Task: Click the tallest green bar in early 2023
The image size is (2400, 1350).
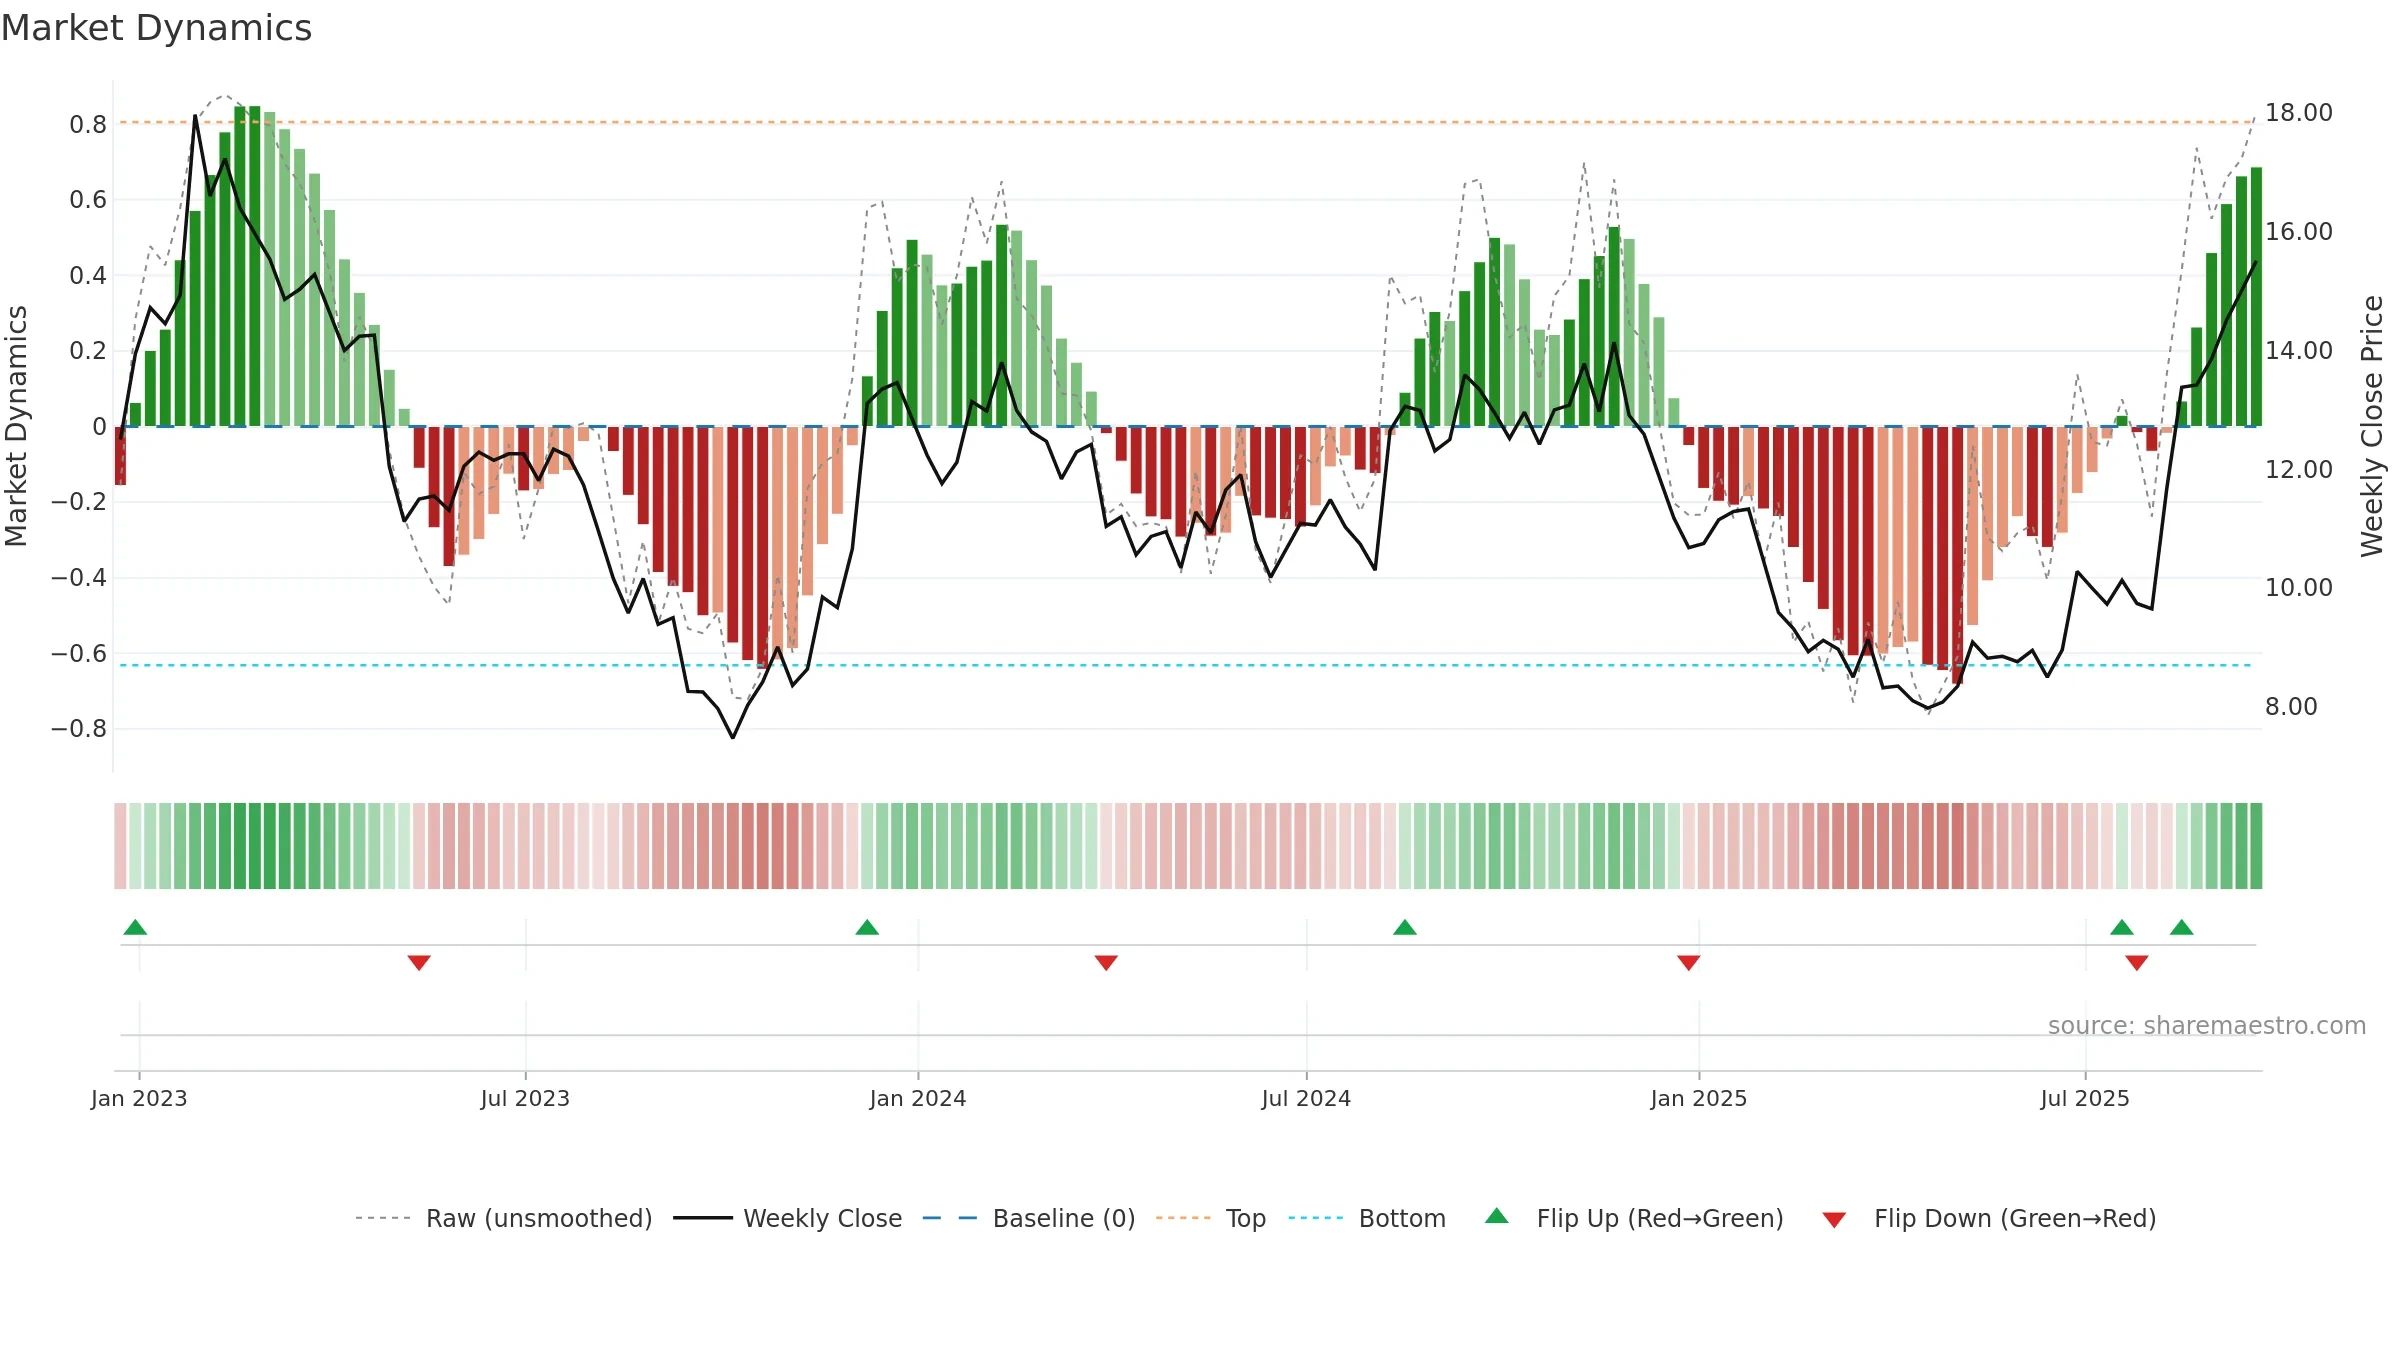Action: [x=254, y=266]
